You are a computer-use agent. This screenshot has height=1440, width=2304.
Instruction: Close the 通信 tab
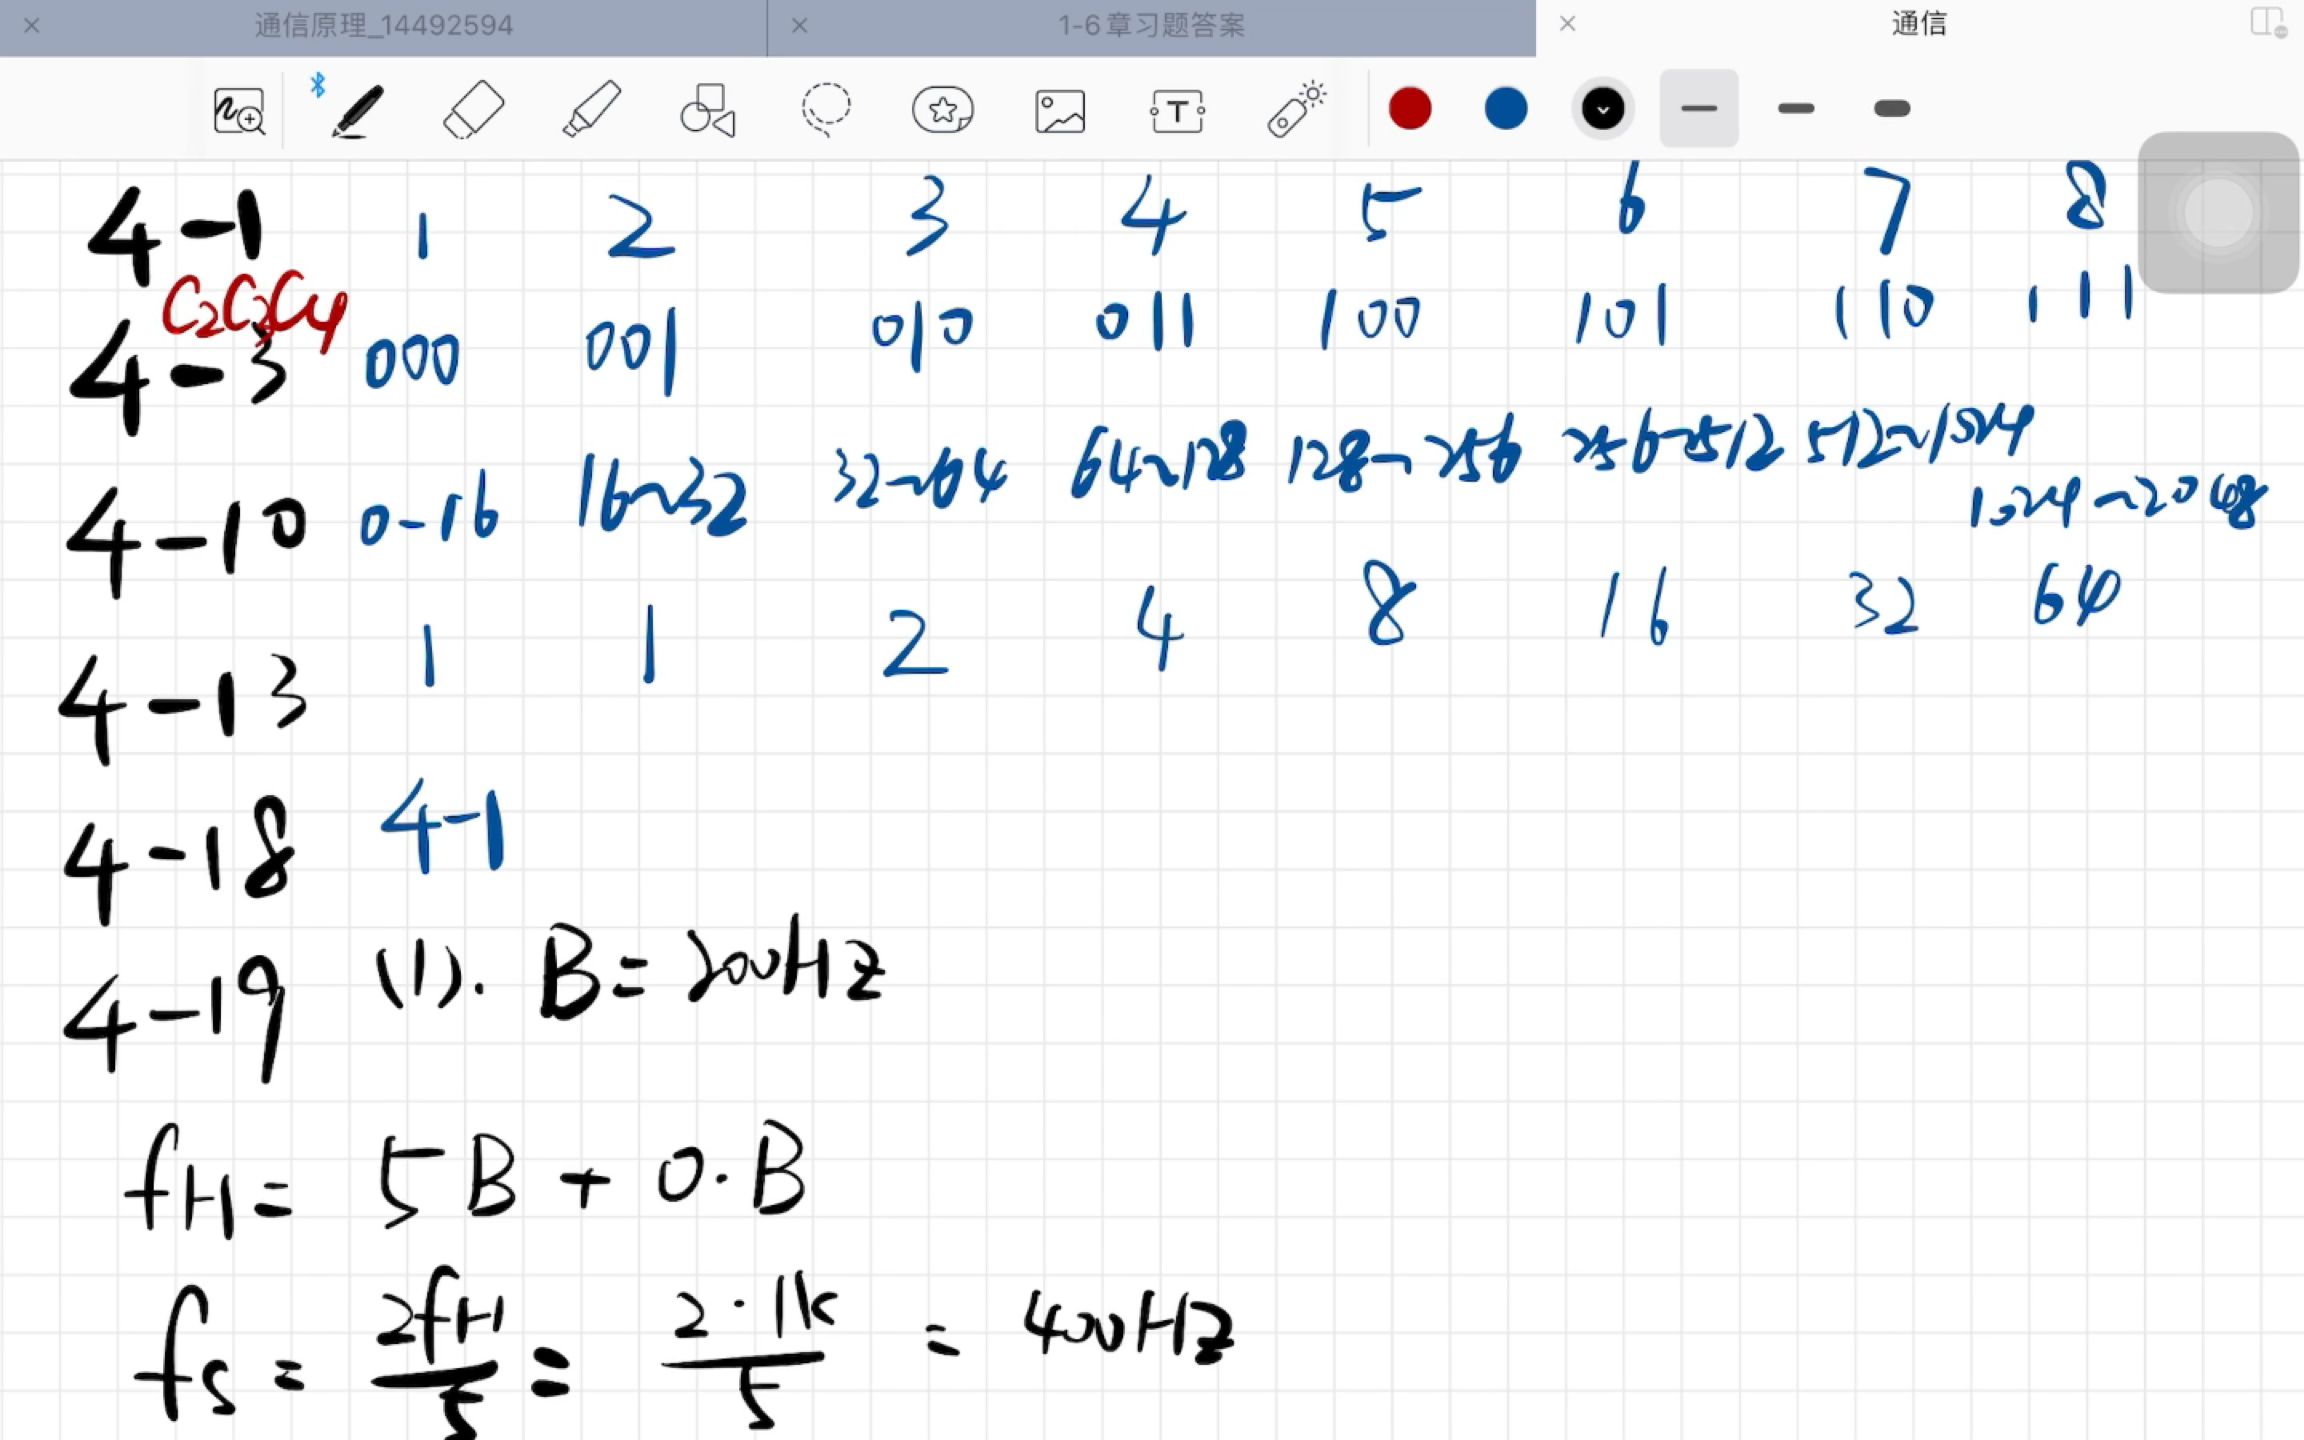(x=1567, y=24)
